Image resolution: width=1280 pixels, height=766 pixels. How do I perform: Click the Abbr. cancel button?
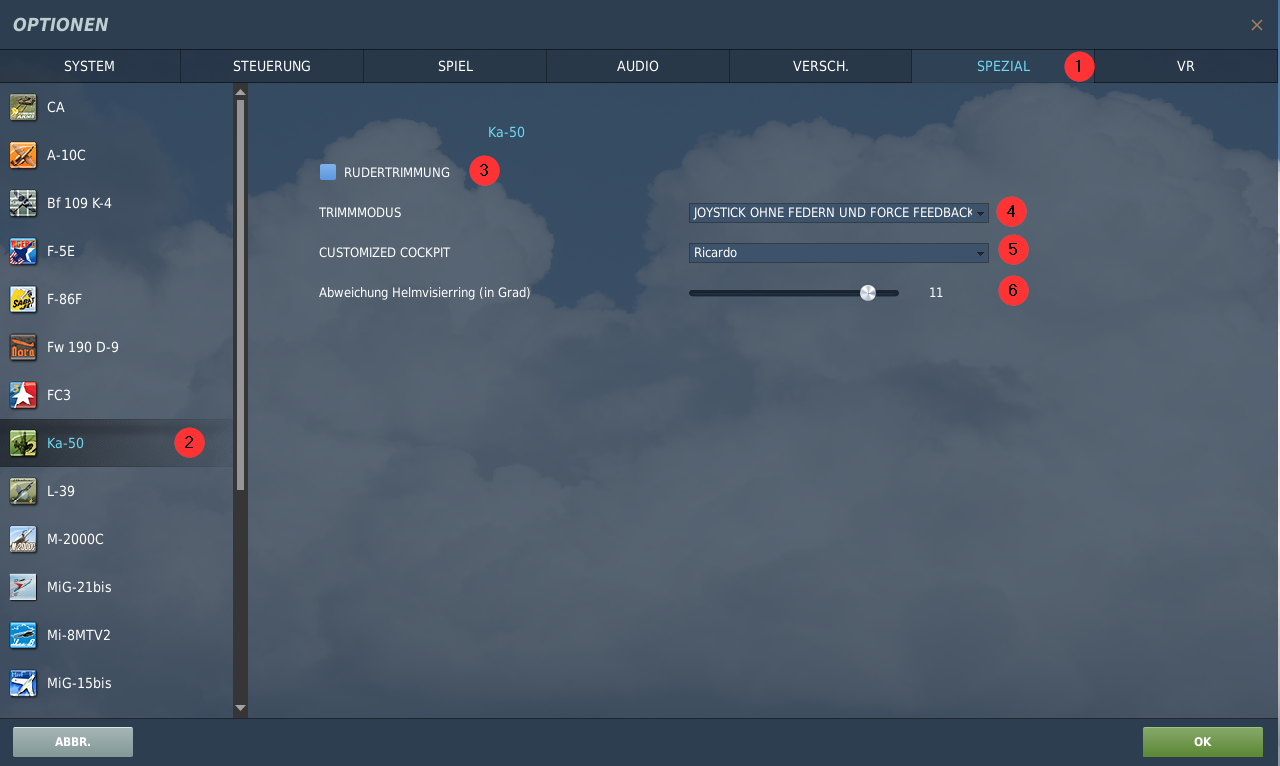click(73, 742)
